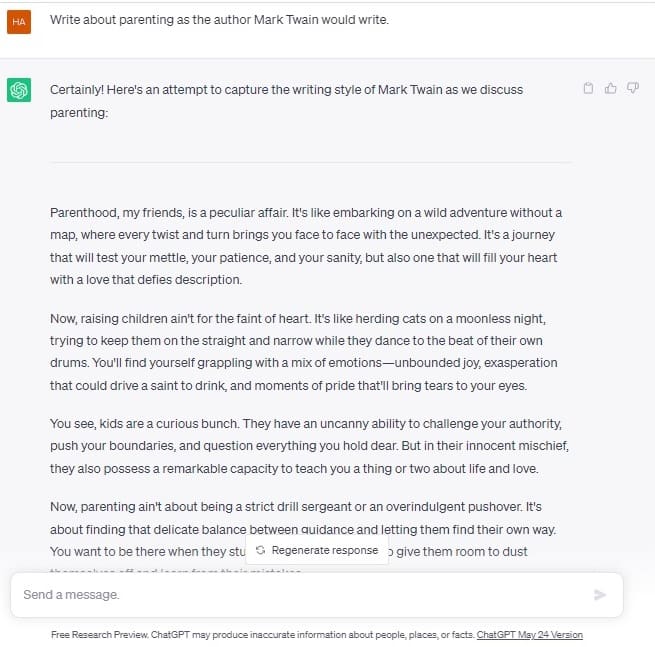Click the user prompt about Mark Twain
655x647 pixels.
(219, 20)
